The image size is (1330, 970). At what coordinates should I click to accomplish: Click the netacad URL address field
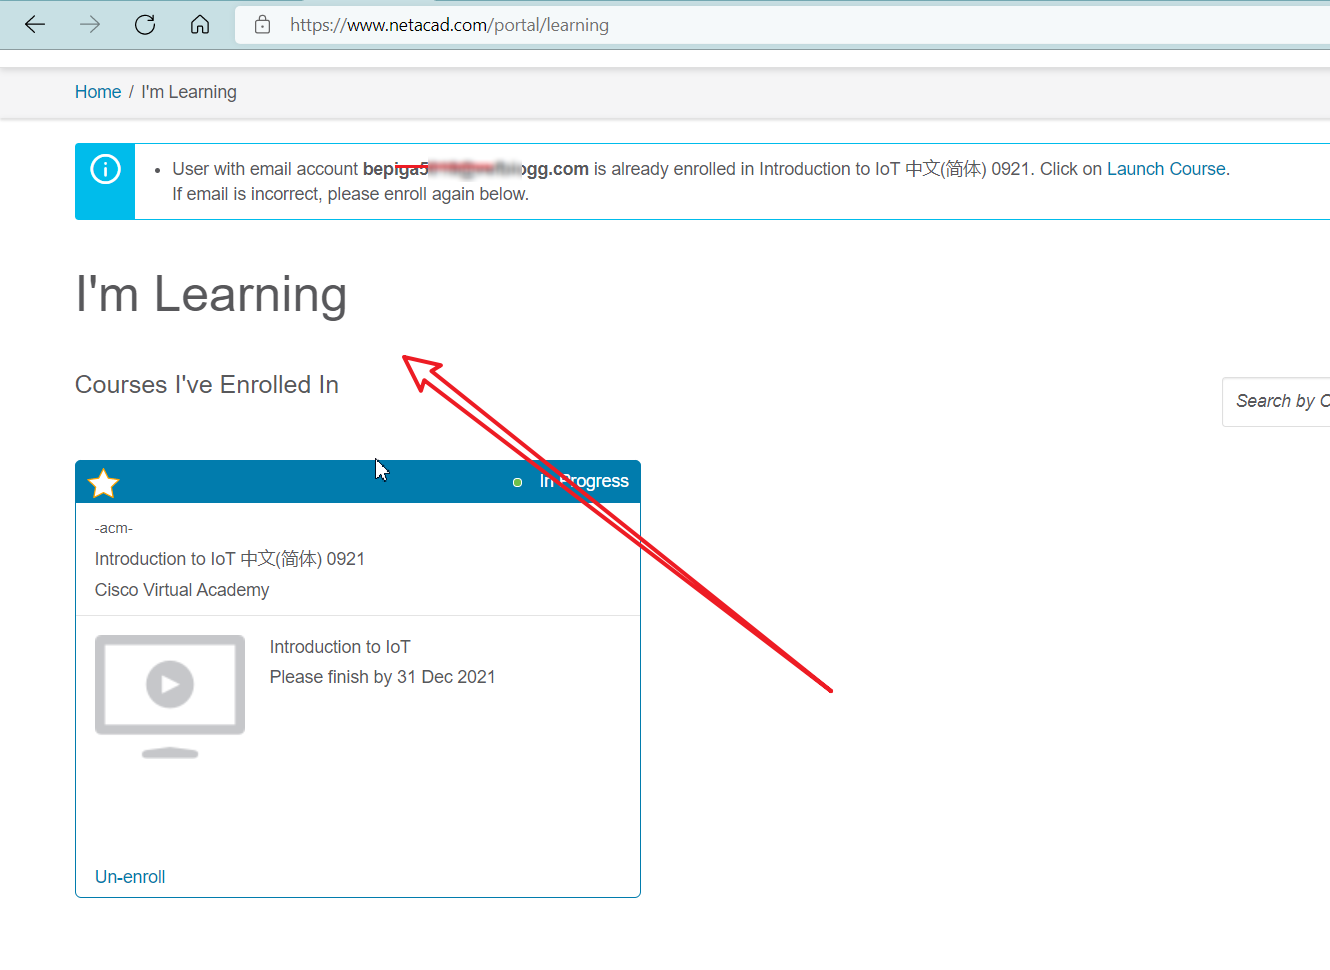point(782,25)
